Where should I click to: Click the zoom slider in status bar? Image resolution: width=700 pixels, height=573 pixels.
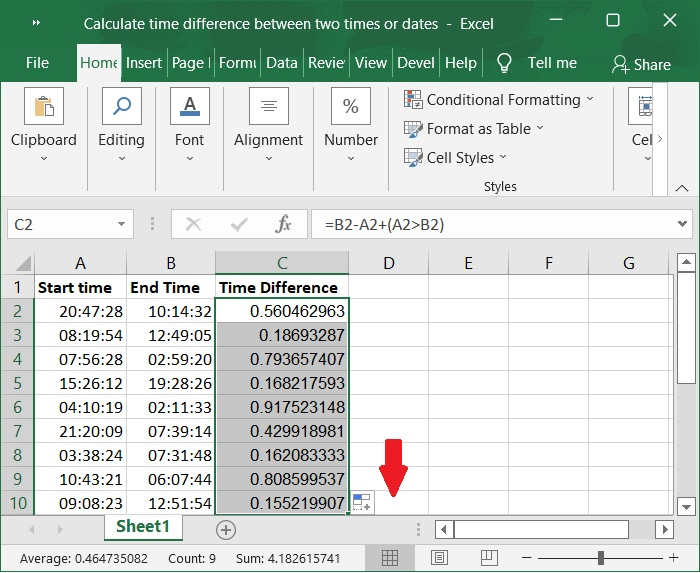tap(600, 557)
